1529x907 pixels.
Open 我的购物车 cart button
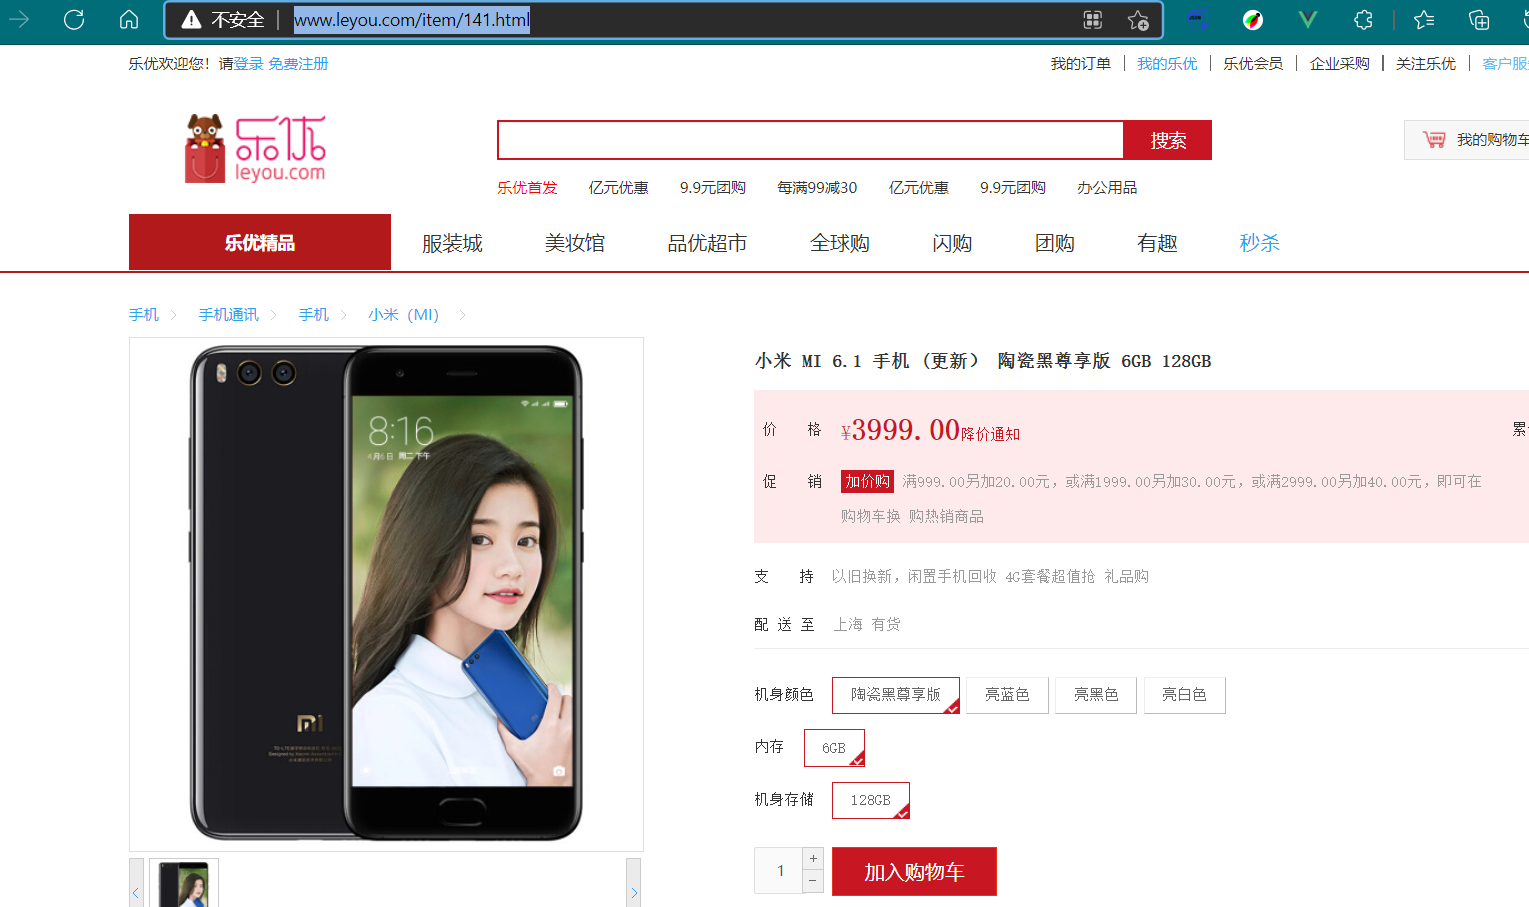(1467, 140)
